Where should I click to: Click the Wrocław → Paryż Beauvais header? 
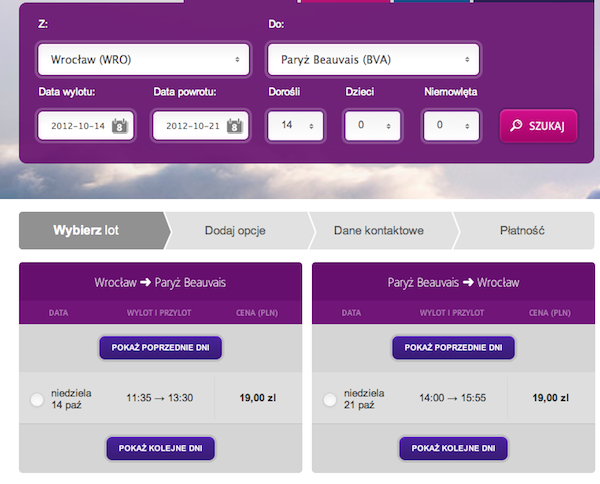[160, 282]
